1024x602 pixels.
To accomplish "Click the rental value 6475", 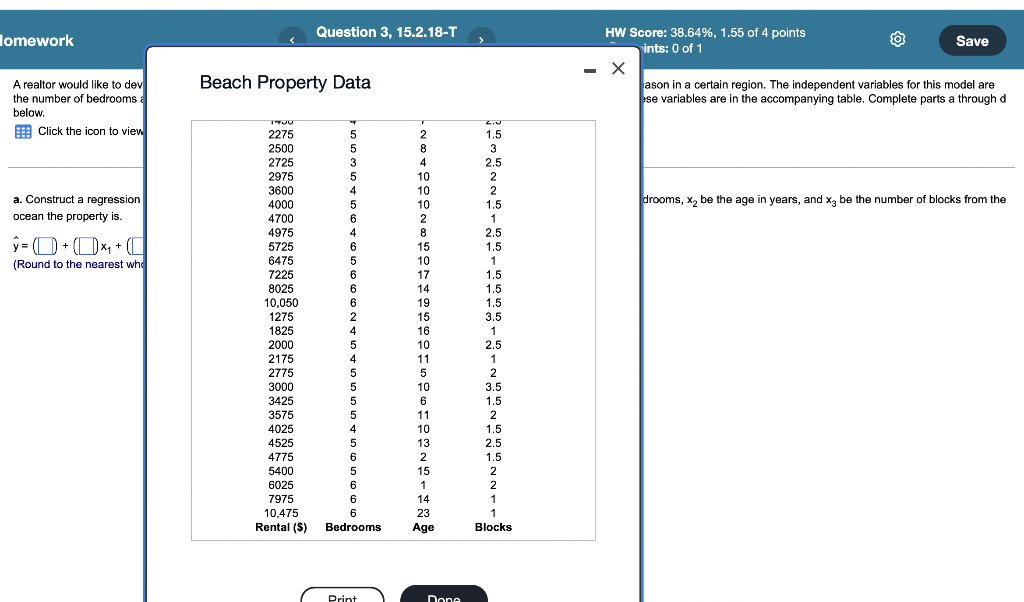I will tap(281, 261).
